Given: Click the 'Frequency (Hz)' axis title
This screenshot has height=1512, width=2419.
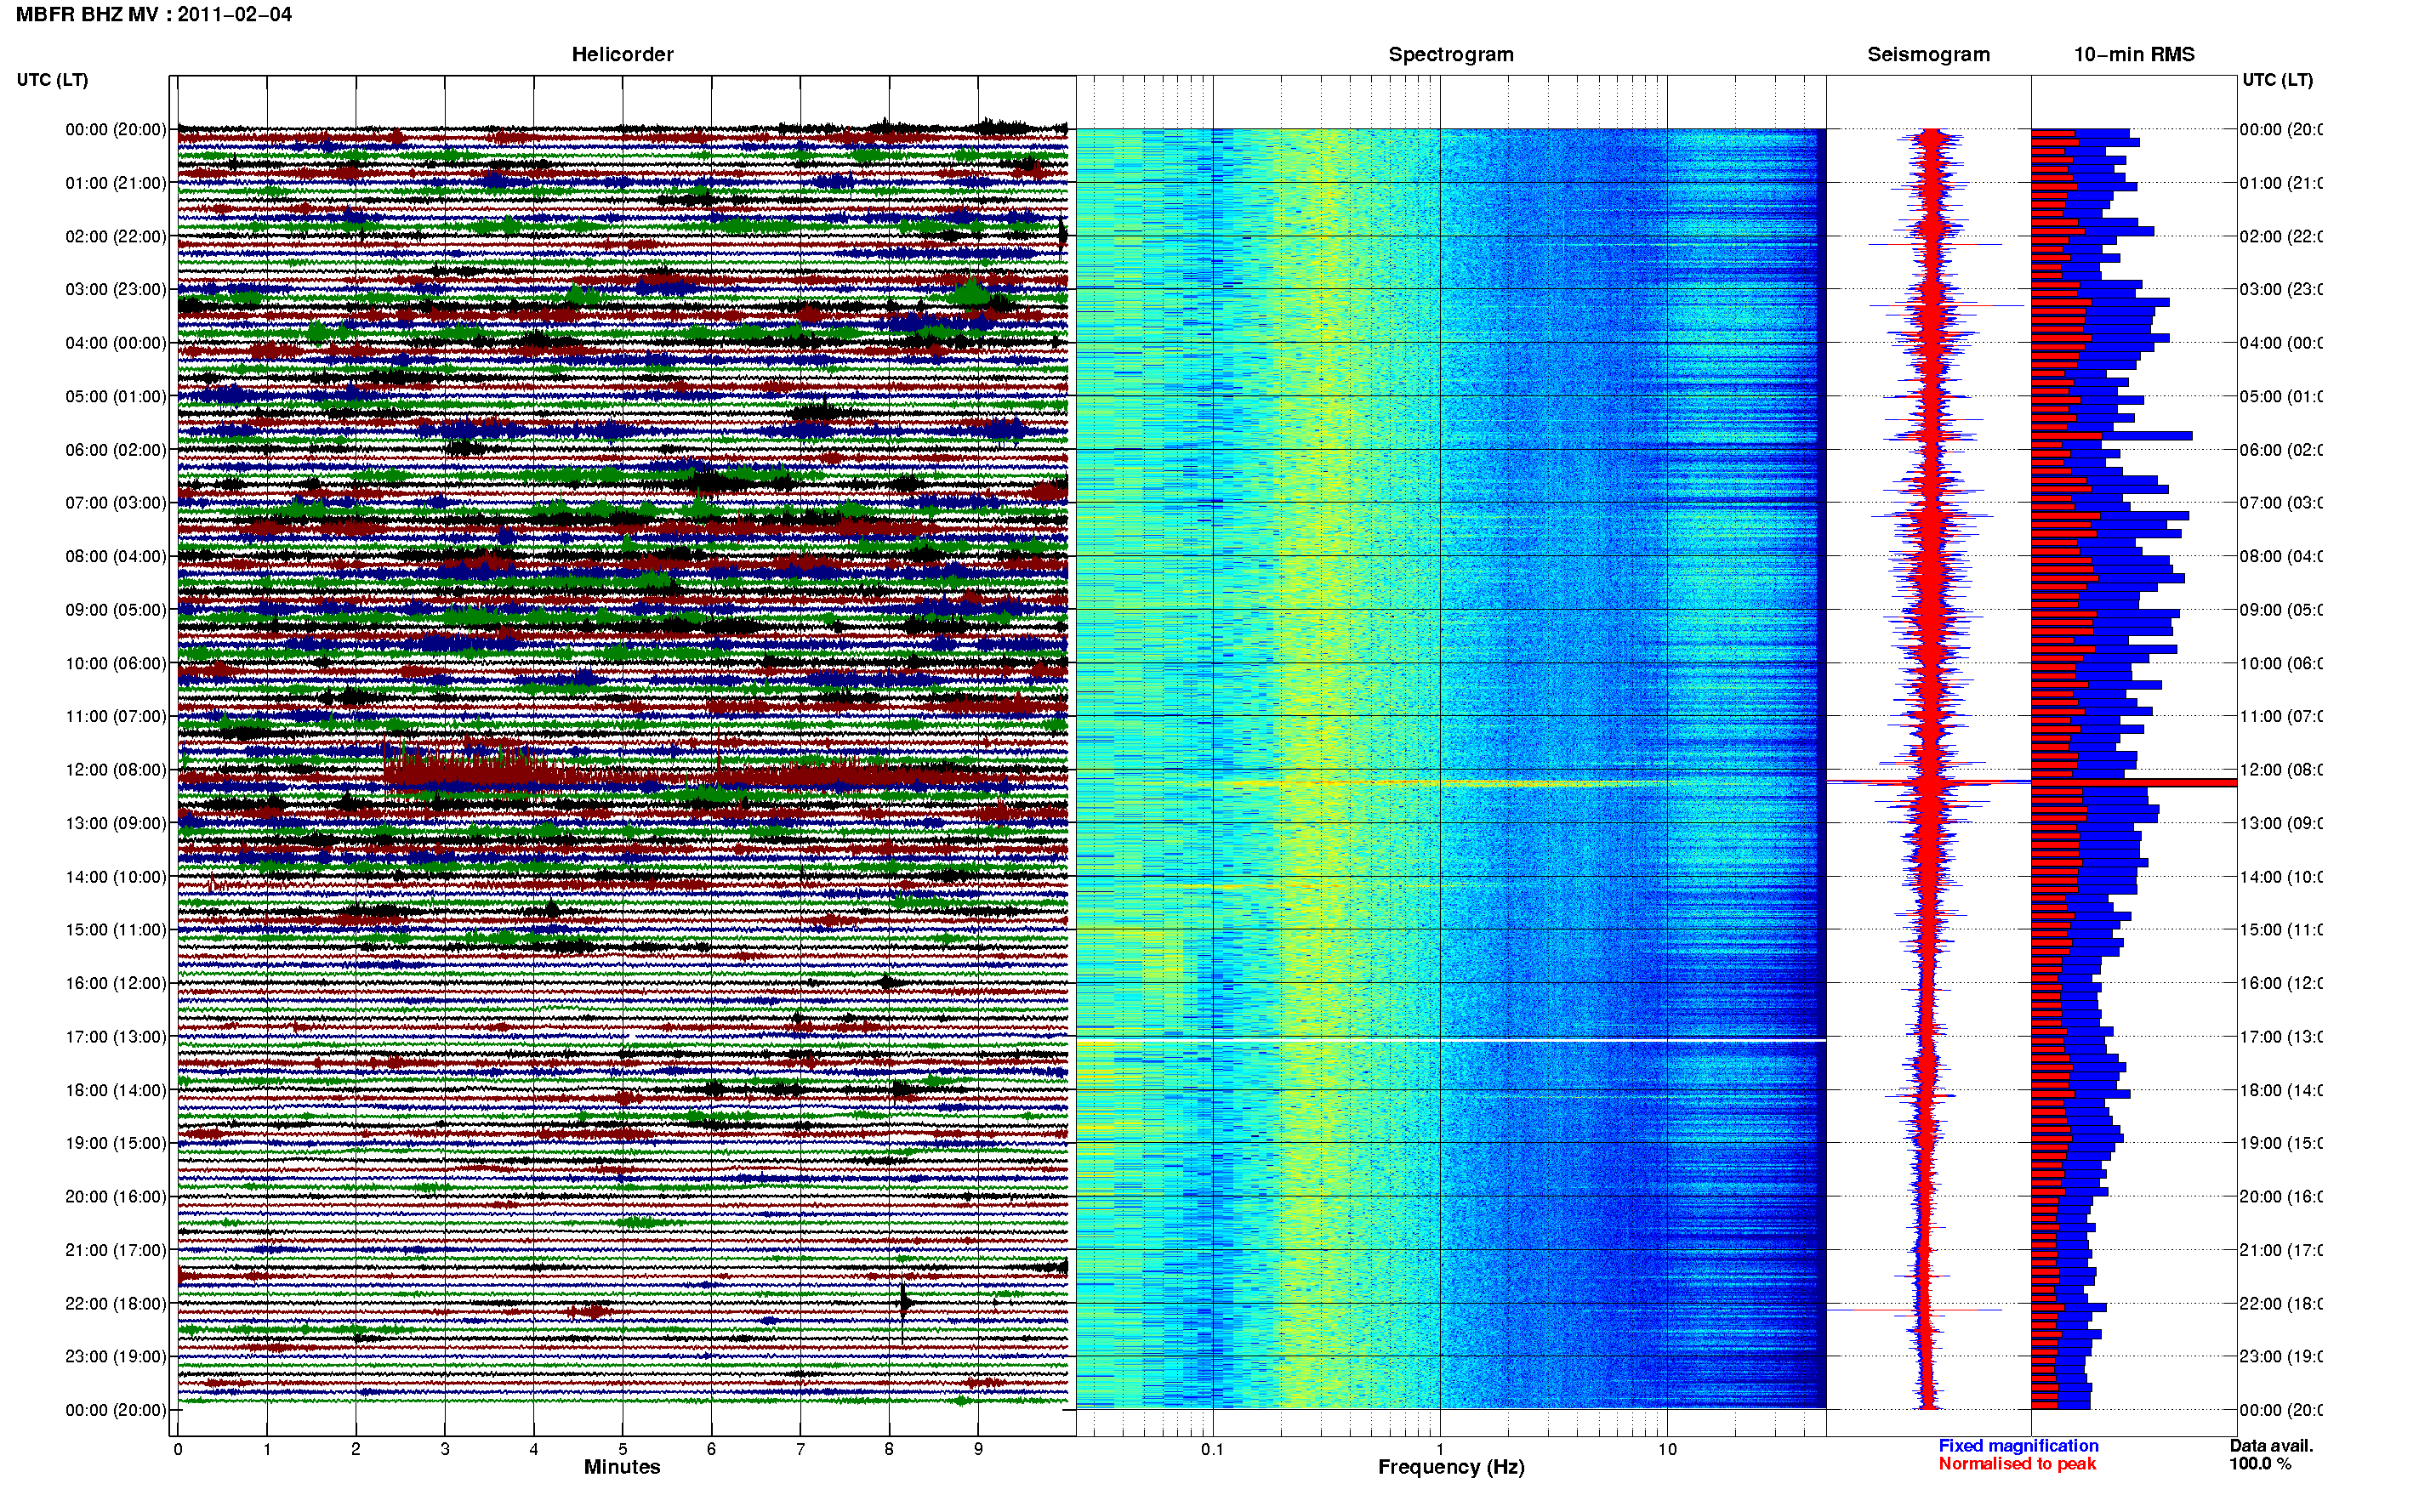Looking at the screenshot, I should (1451, 1468).
